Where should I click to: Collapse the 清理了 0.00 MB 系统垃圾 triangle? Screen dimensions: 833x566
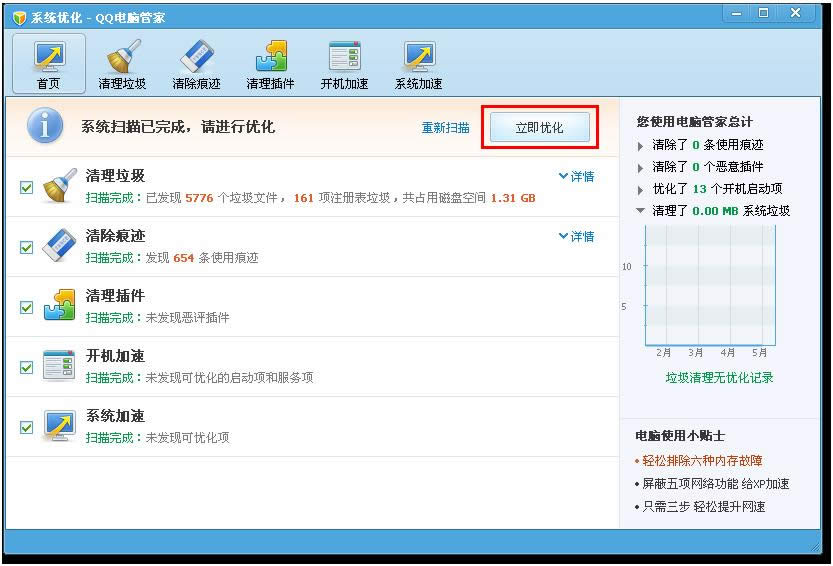[x=641, y=211]
